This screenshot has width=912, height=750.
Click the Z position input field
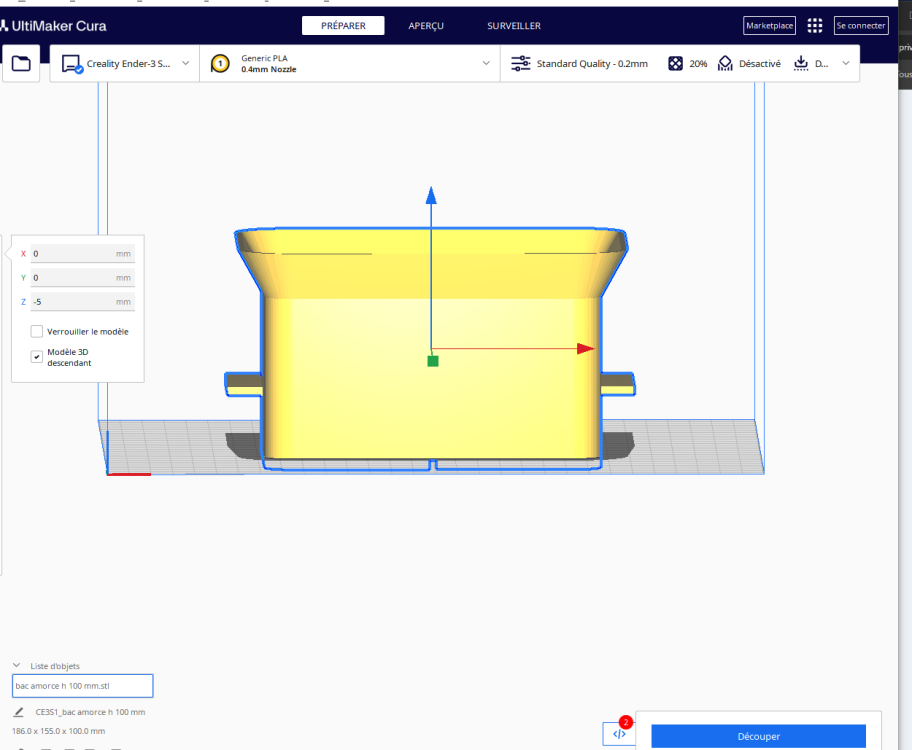pyautogui.click(x=83, y=302)
